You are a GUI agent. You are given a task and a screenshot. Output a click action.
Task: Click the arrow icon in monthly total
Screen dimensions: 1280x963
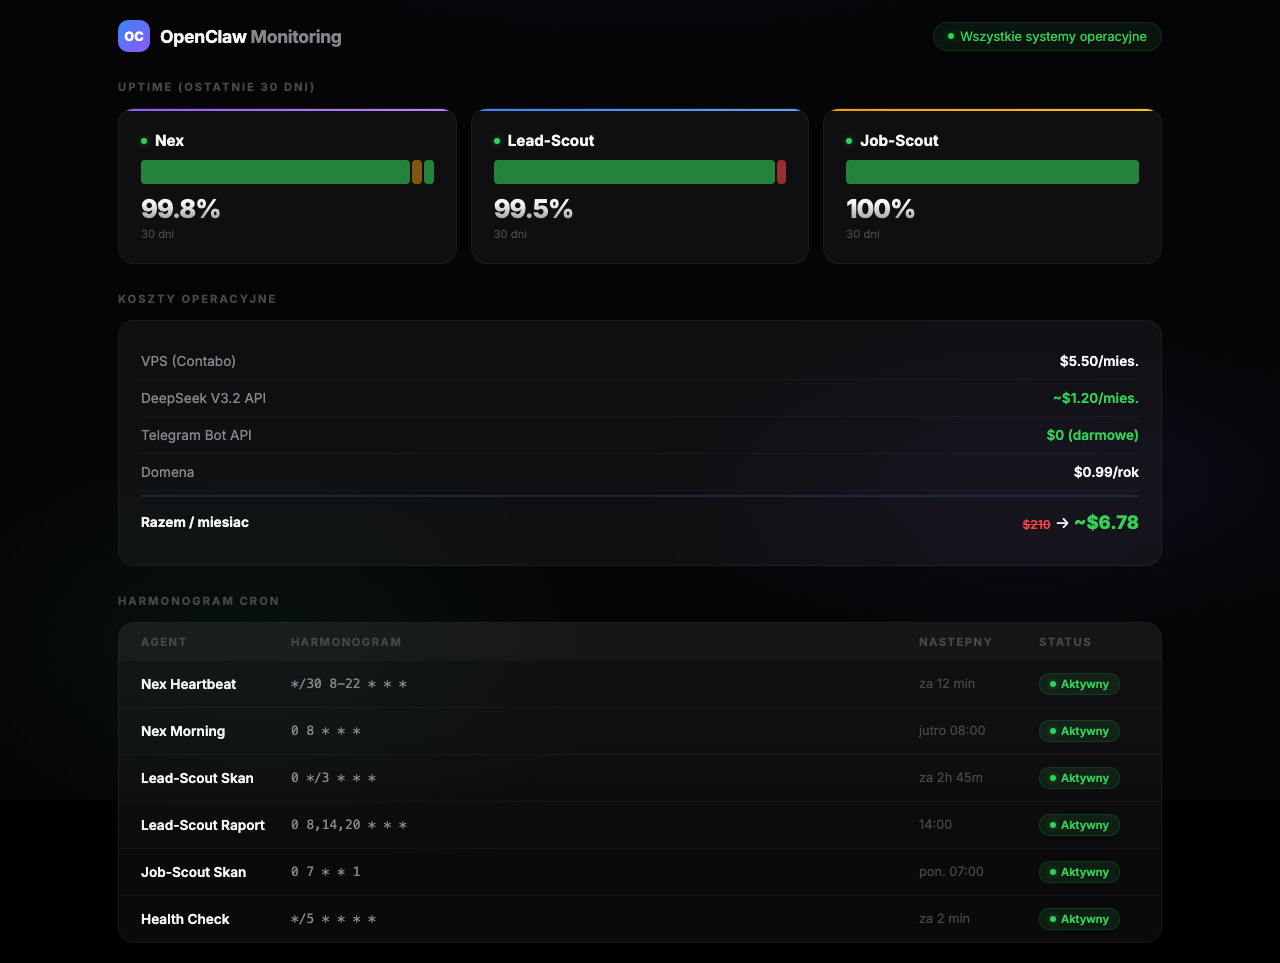coord(1062,523)
